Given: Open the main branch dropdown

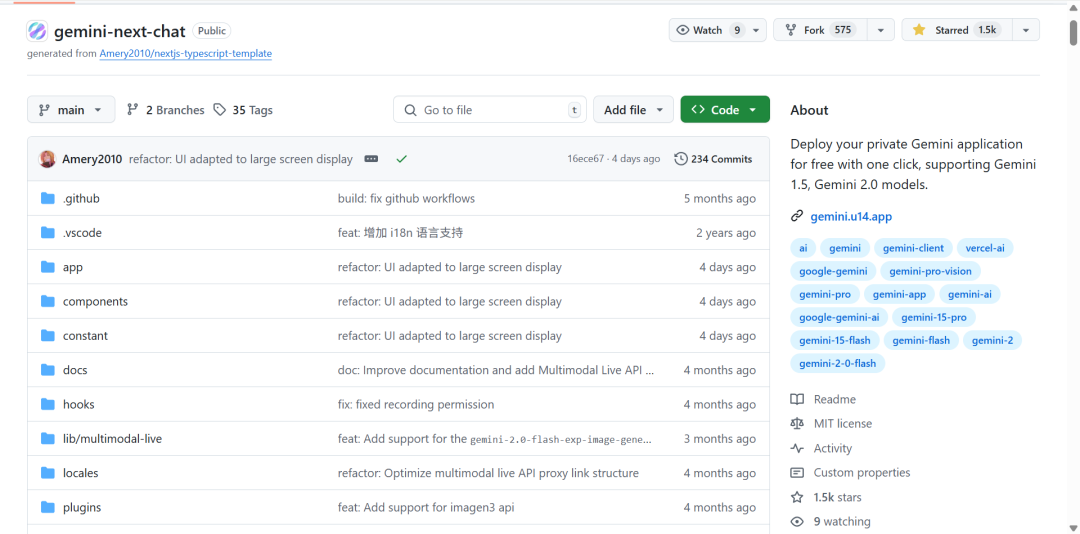Looking at the screenshot, I should click(71, 110).
